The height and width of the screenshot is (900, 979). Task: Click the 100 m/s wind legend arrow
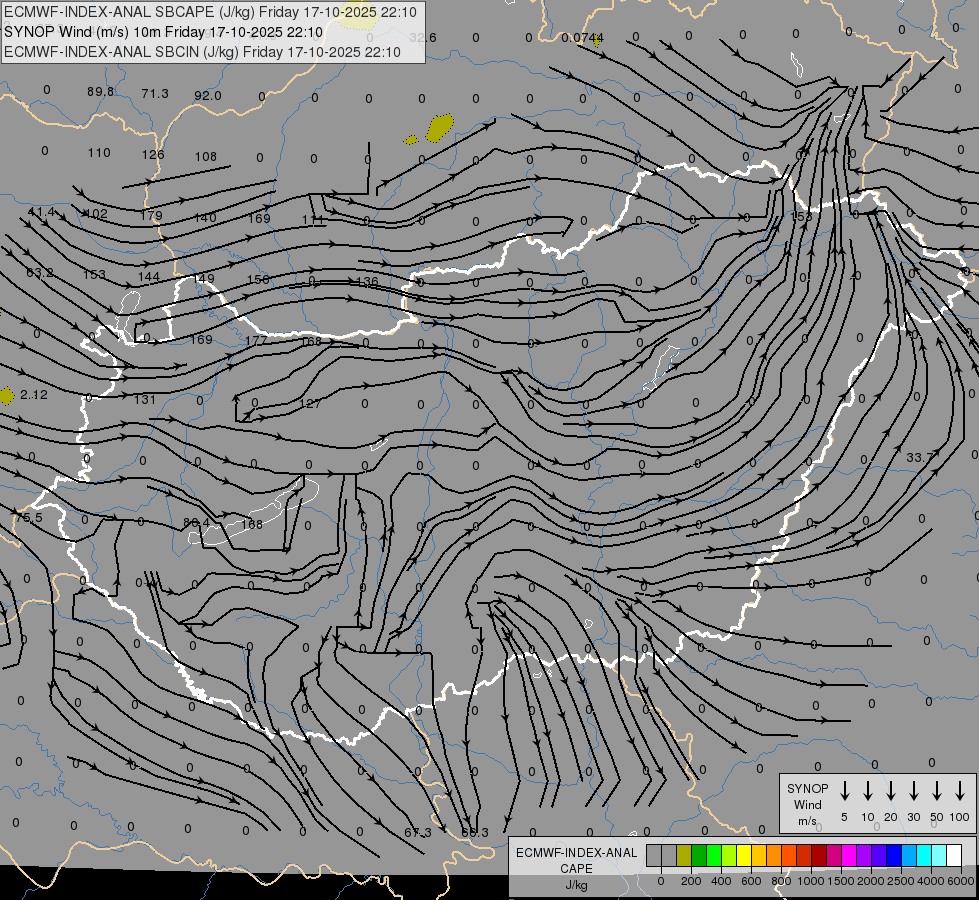coord(960,791)
